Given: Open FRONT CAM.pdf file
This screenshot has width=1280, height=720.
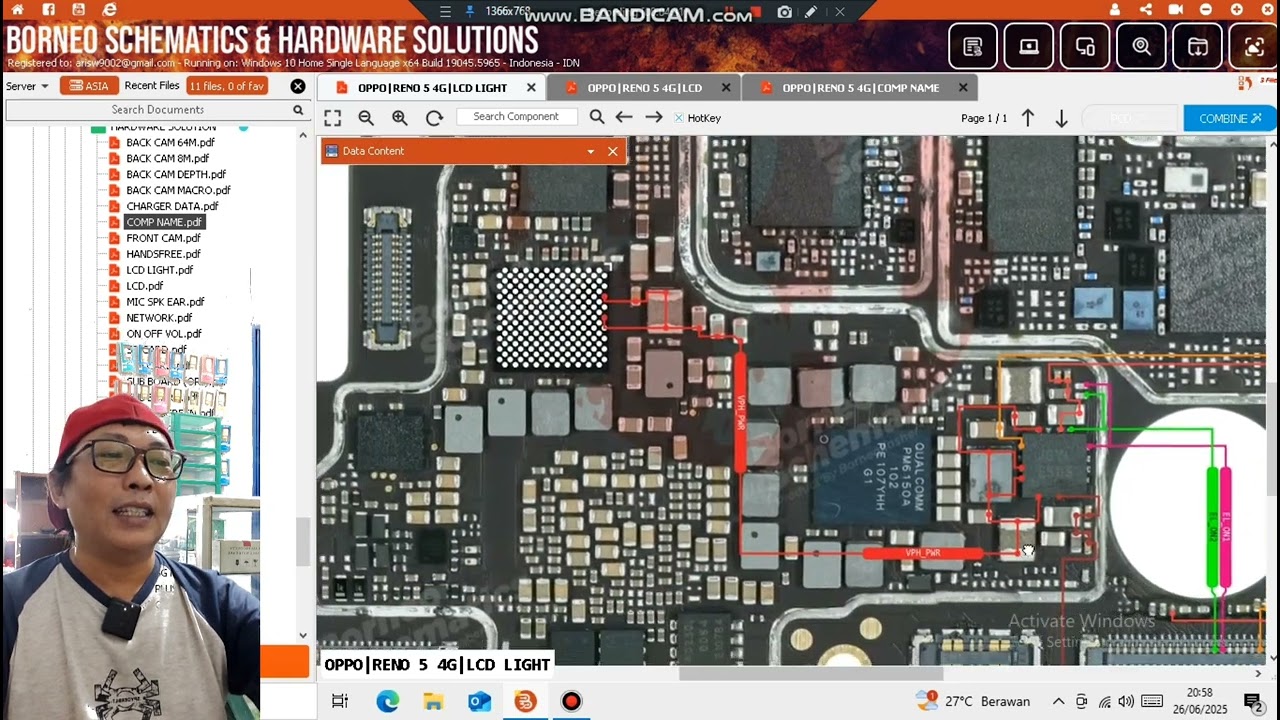Looking at the screenshot, I should point(163,238).
